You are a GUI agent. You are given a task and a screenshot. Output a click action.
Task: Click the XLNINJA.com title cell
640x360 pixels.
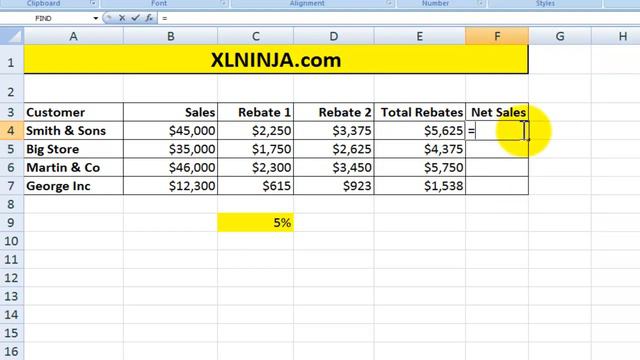(276, 60)
